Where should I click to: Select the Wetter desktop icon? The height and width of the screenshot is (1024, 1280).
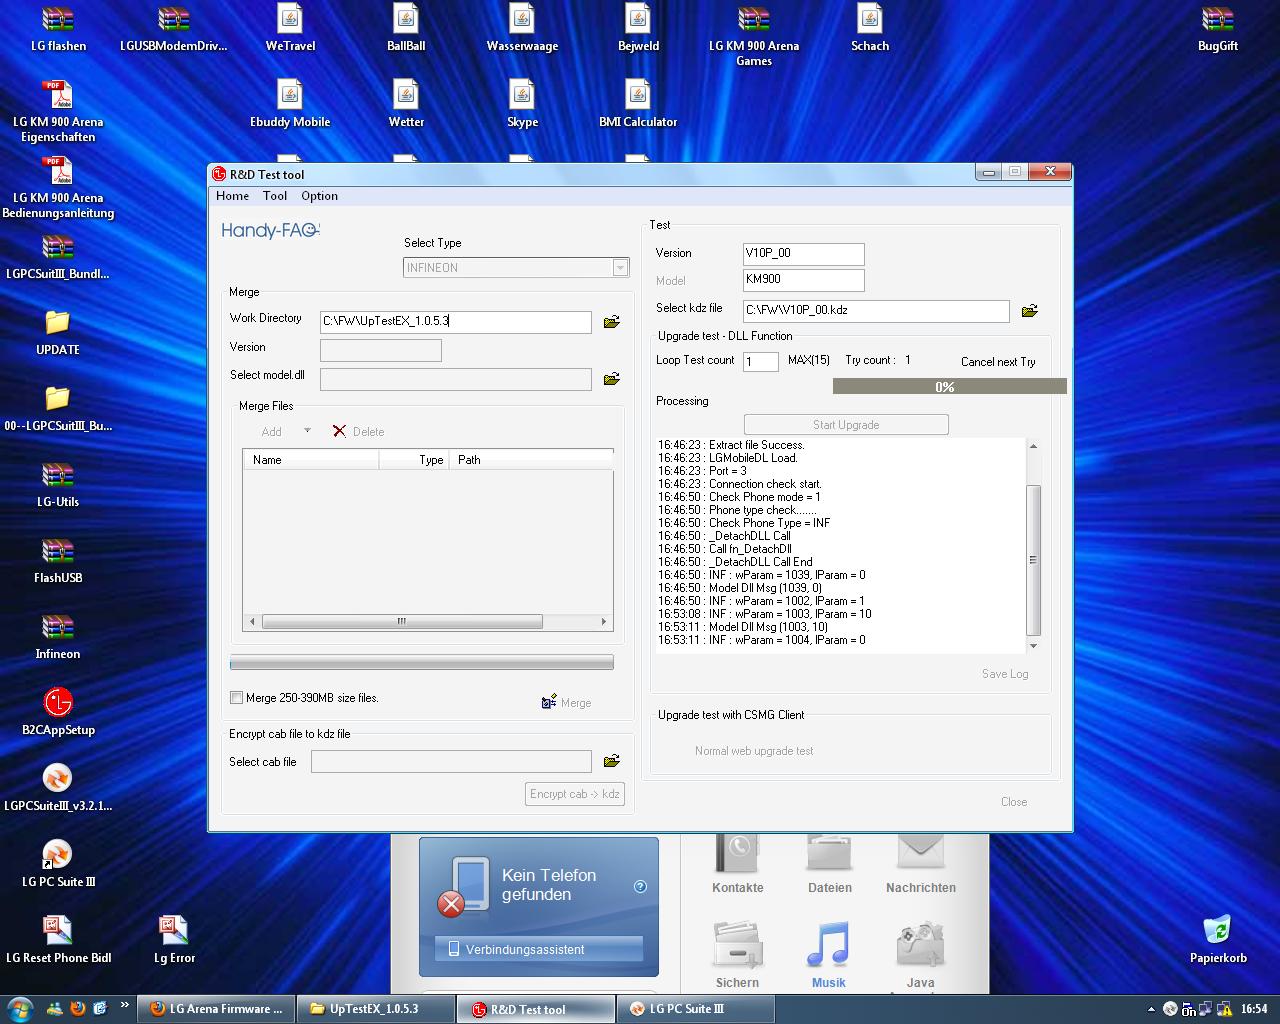click(x=406, y=104)
